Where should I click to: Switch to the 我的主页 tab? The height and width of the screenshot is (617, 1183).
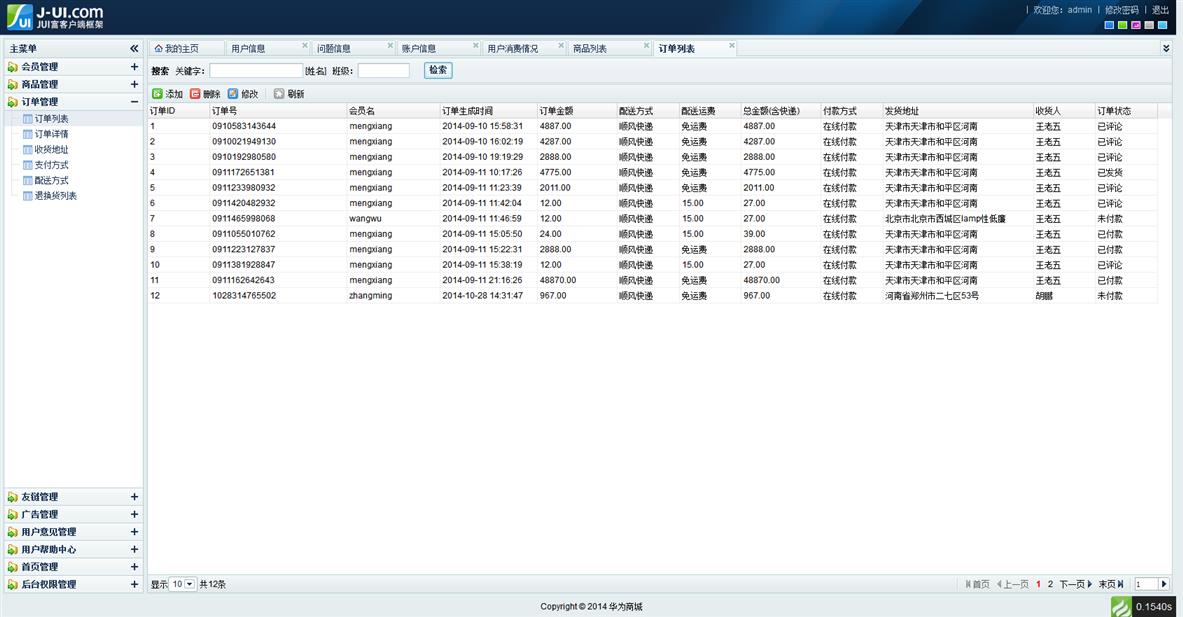[x=182, y=48]
